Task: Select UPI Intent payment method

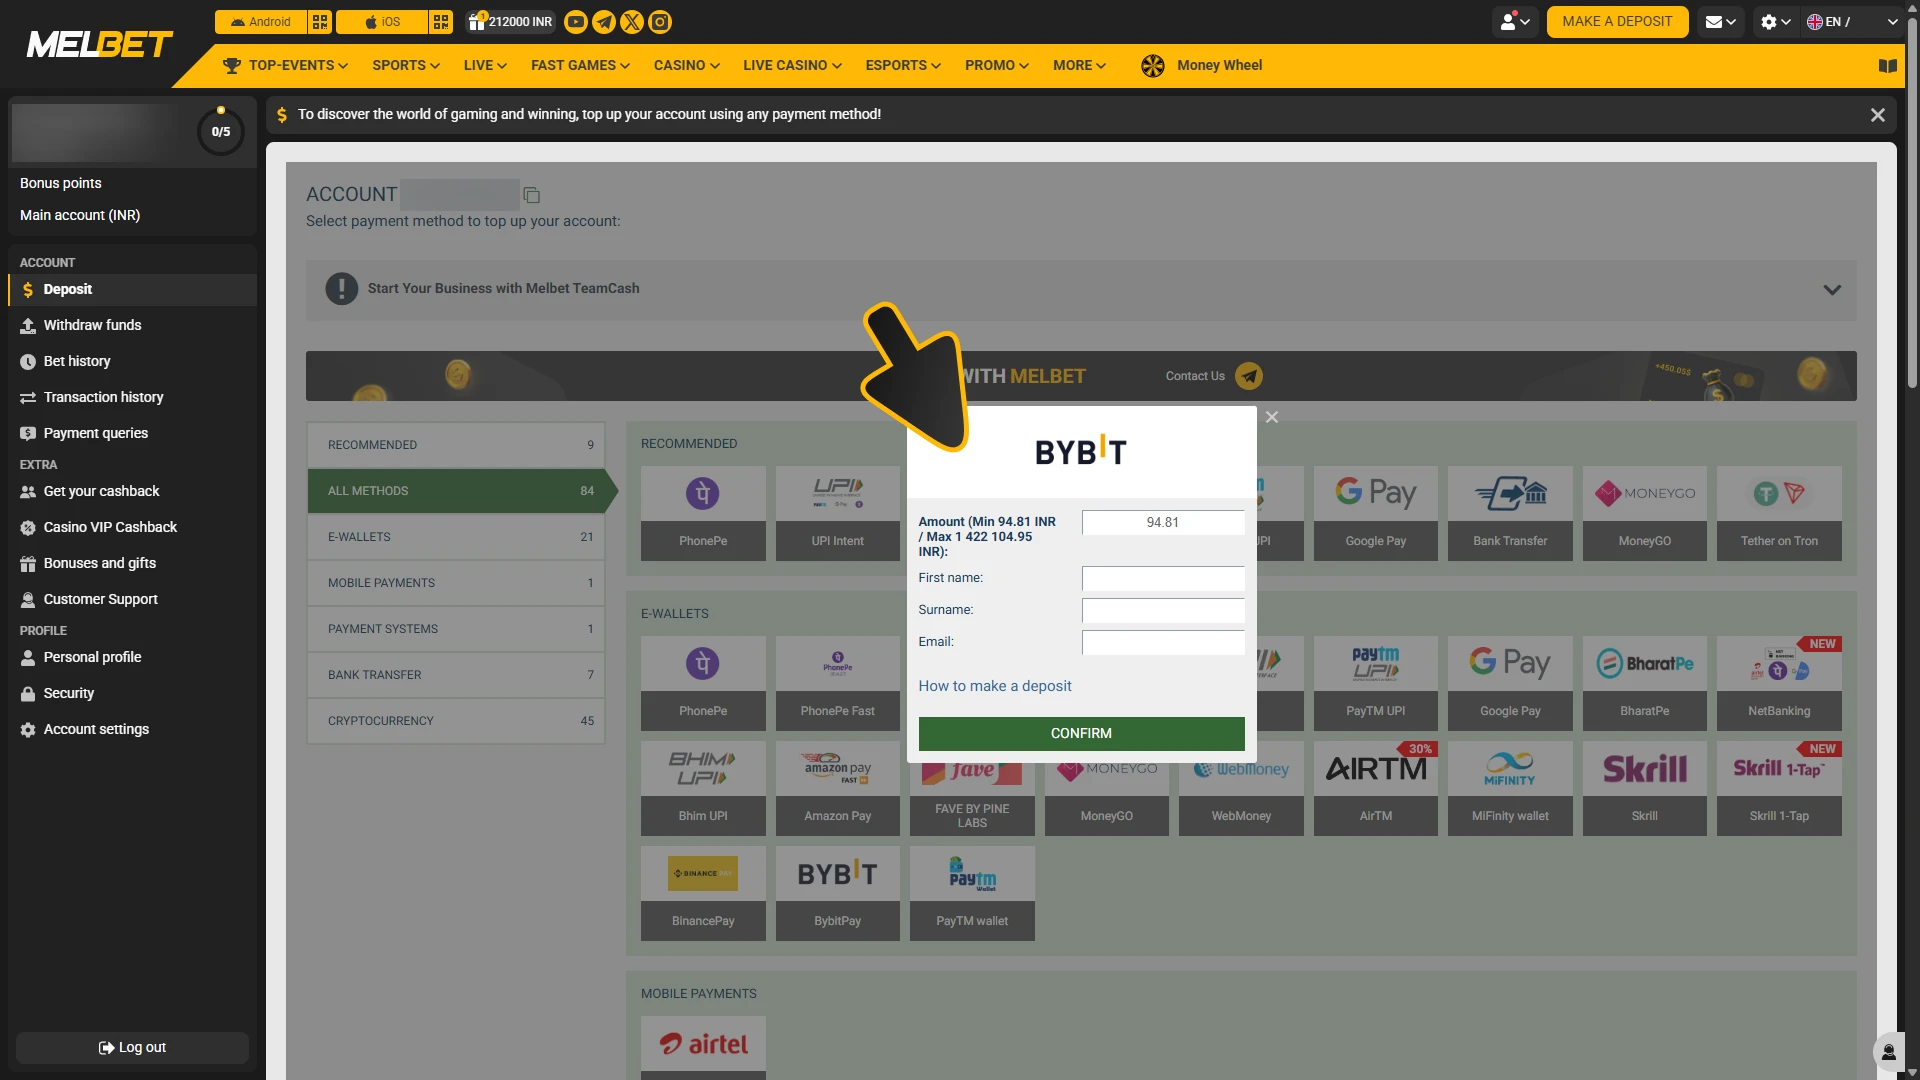Action: [838, 513]
